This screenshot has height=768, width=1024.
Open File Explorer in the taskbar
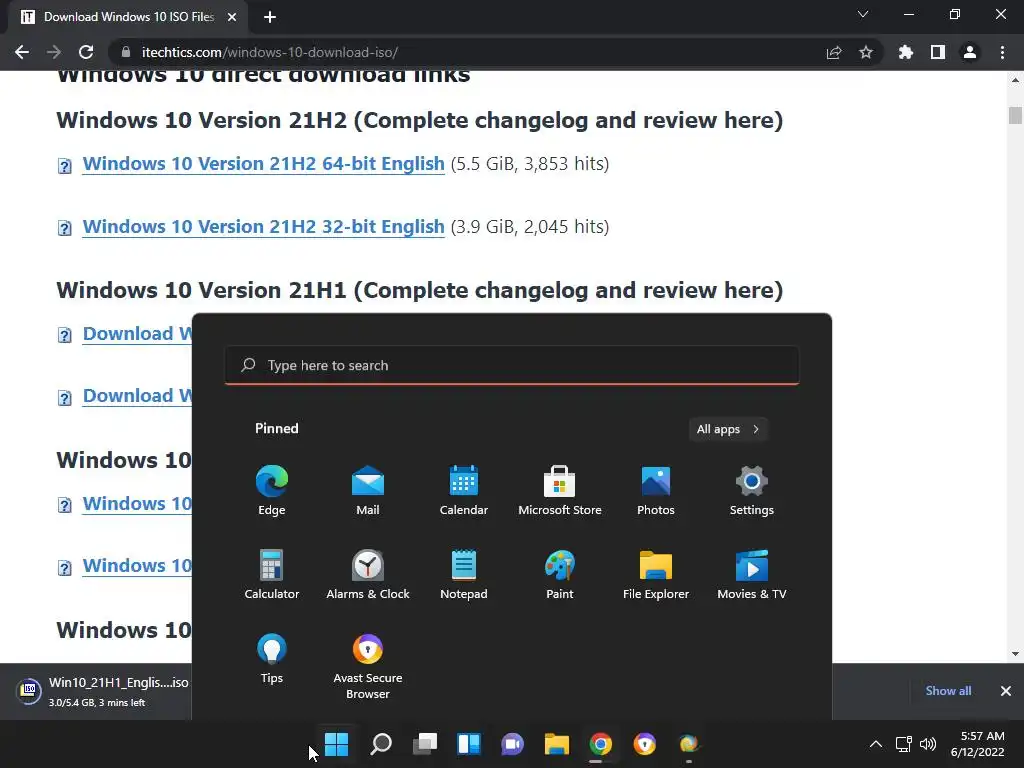pos(556,744)
